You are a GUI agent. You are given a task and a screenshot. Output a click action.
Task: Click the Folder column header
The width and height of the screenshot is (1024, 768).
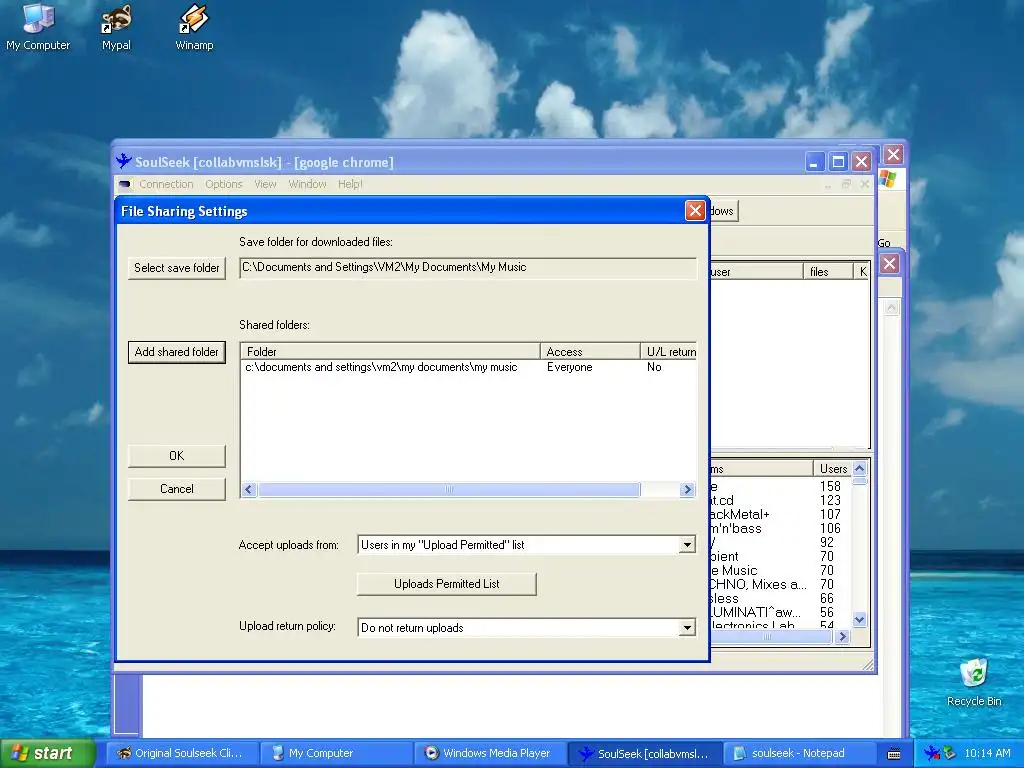point(391,351)
